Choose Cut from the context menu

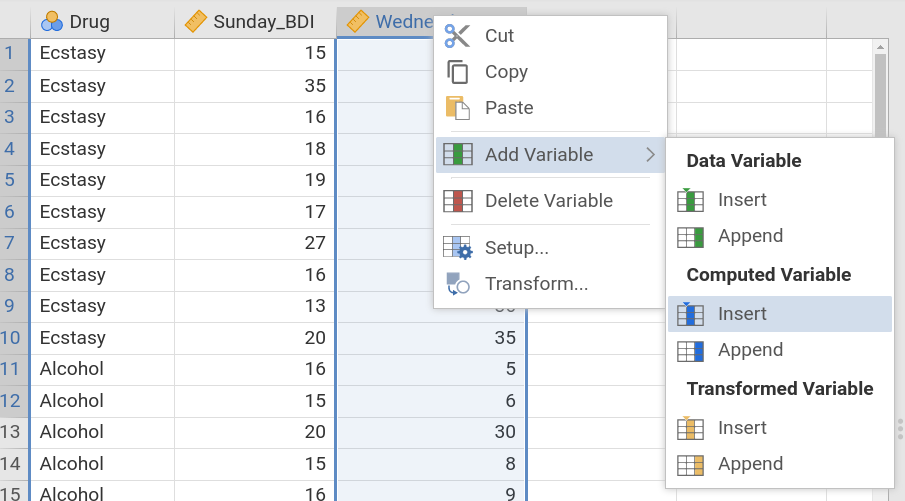pos(551,36)
